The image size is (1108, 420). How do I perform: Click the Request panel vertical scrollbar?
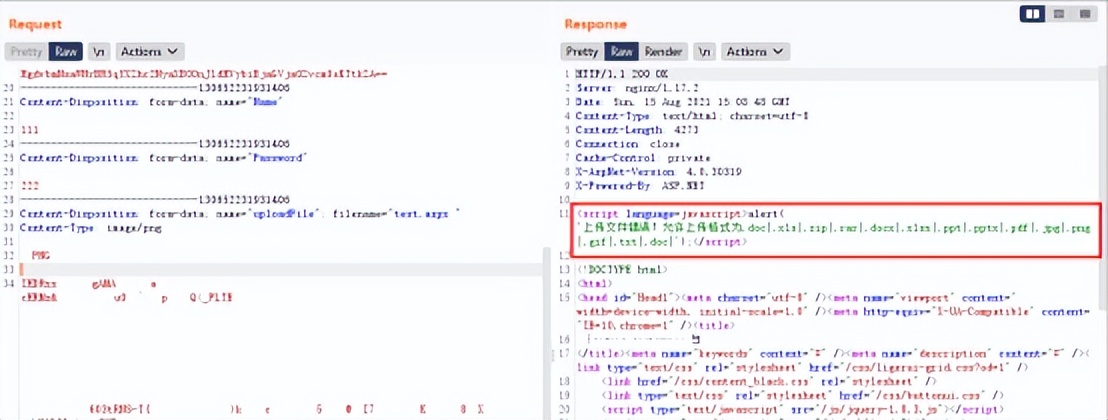tap(546, 334)
